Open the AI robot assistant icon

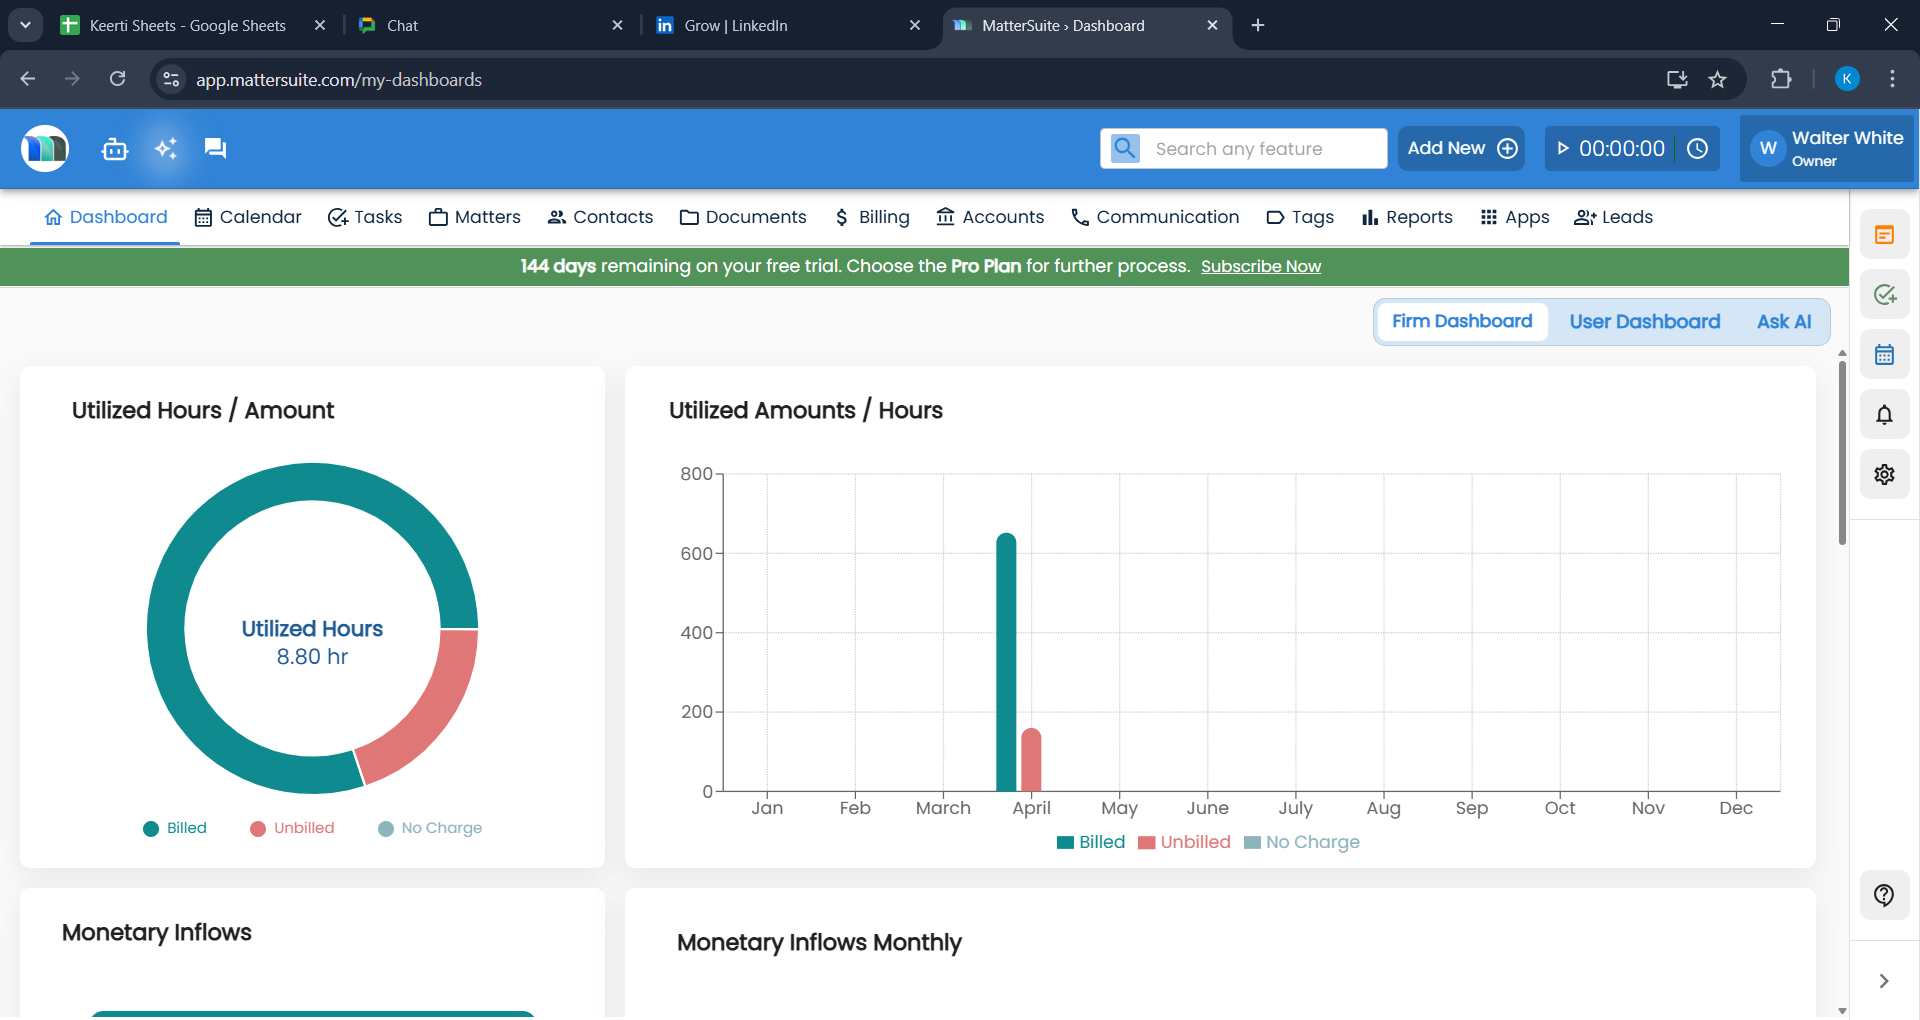click(x=114, y=148)
